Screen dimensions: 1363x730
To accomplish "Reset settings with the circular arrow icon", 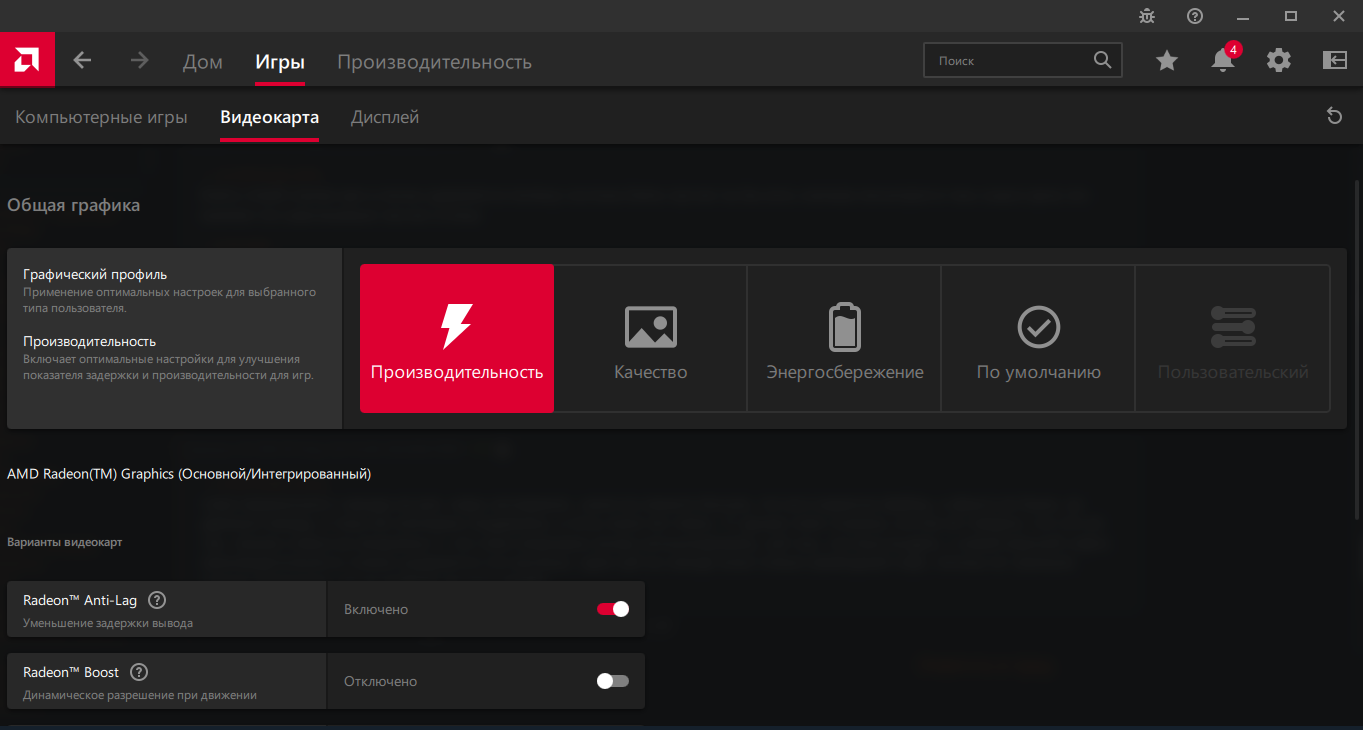I will coord(1334,116).
